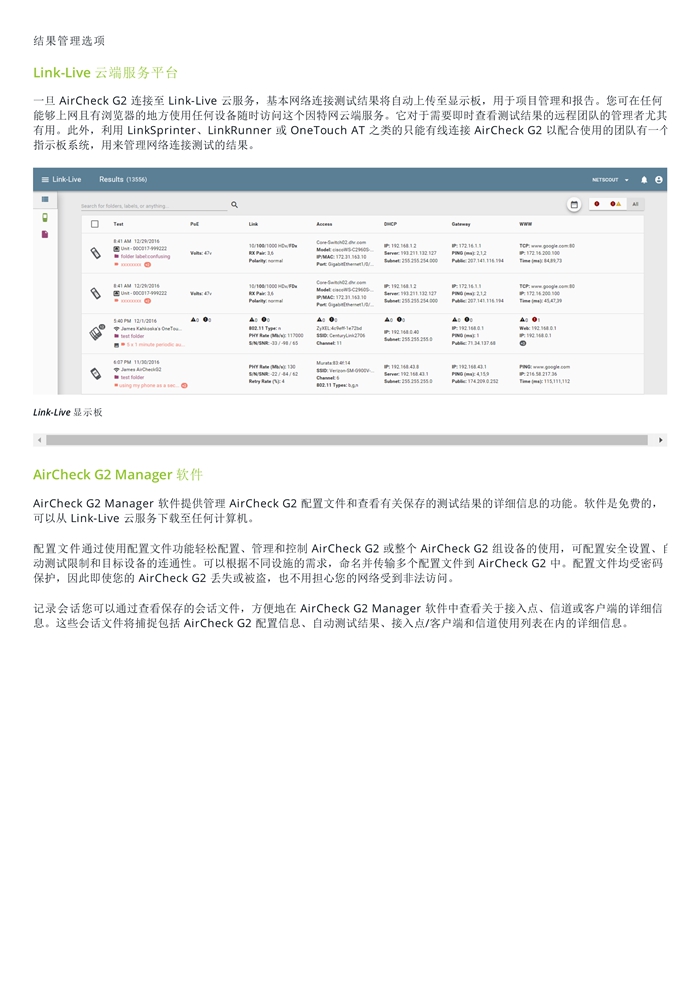The image size is (700, 991).
Task: Click the 'Link-Live 显示板' figure caption
Action: 68,412
